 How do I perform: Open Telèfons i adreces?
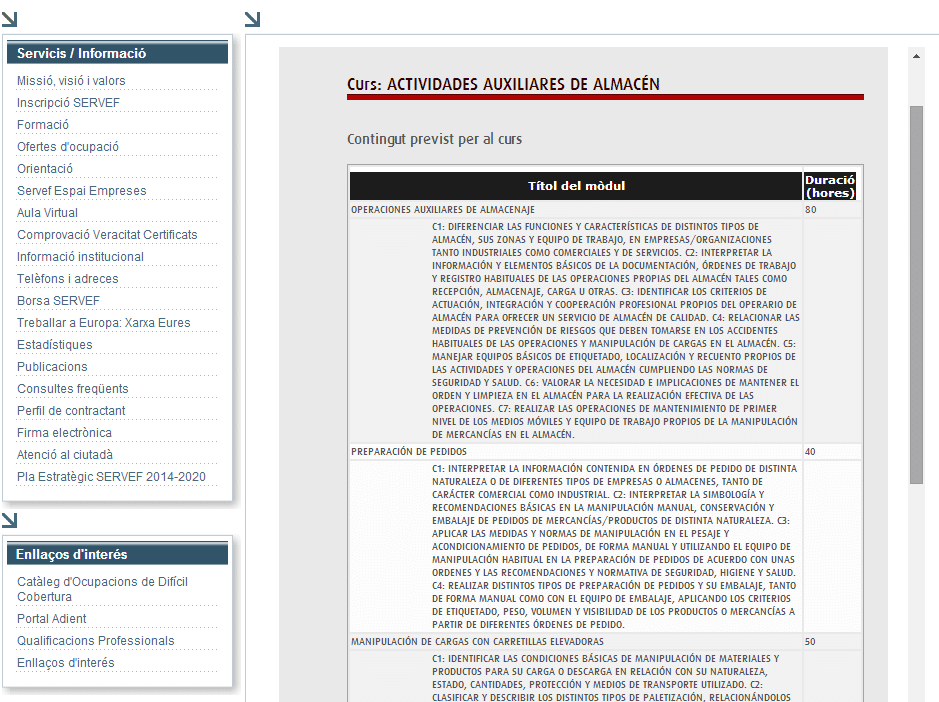click(67, 279)
